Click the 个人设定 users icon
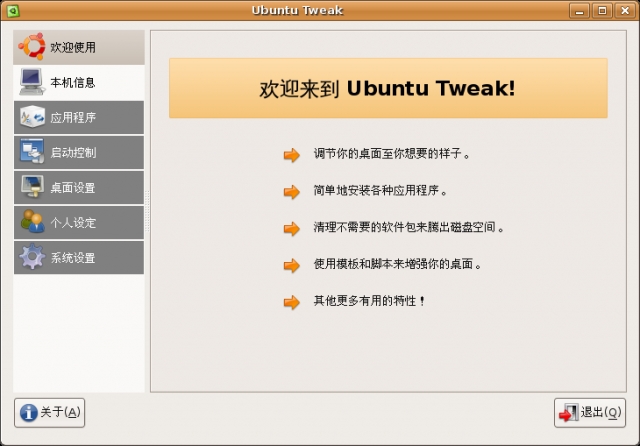 pos(32,222)
